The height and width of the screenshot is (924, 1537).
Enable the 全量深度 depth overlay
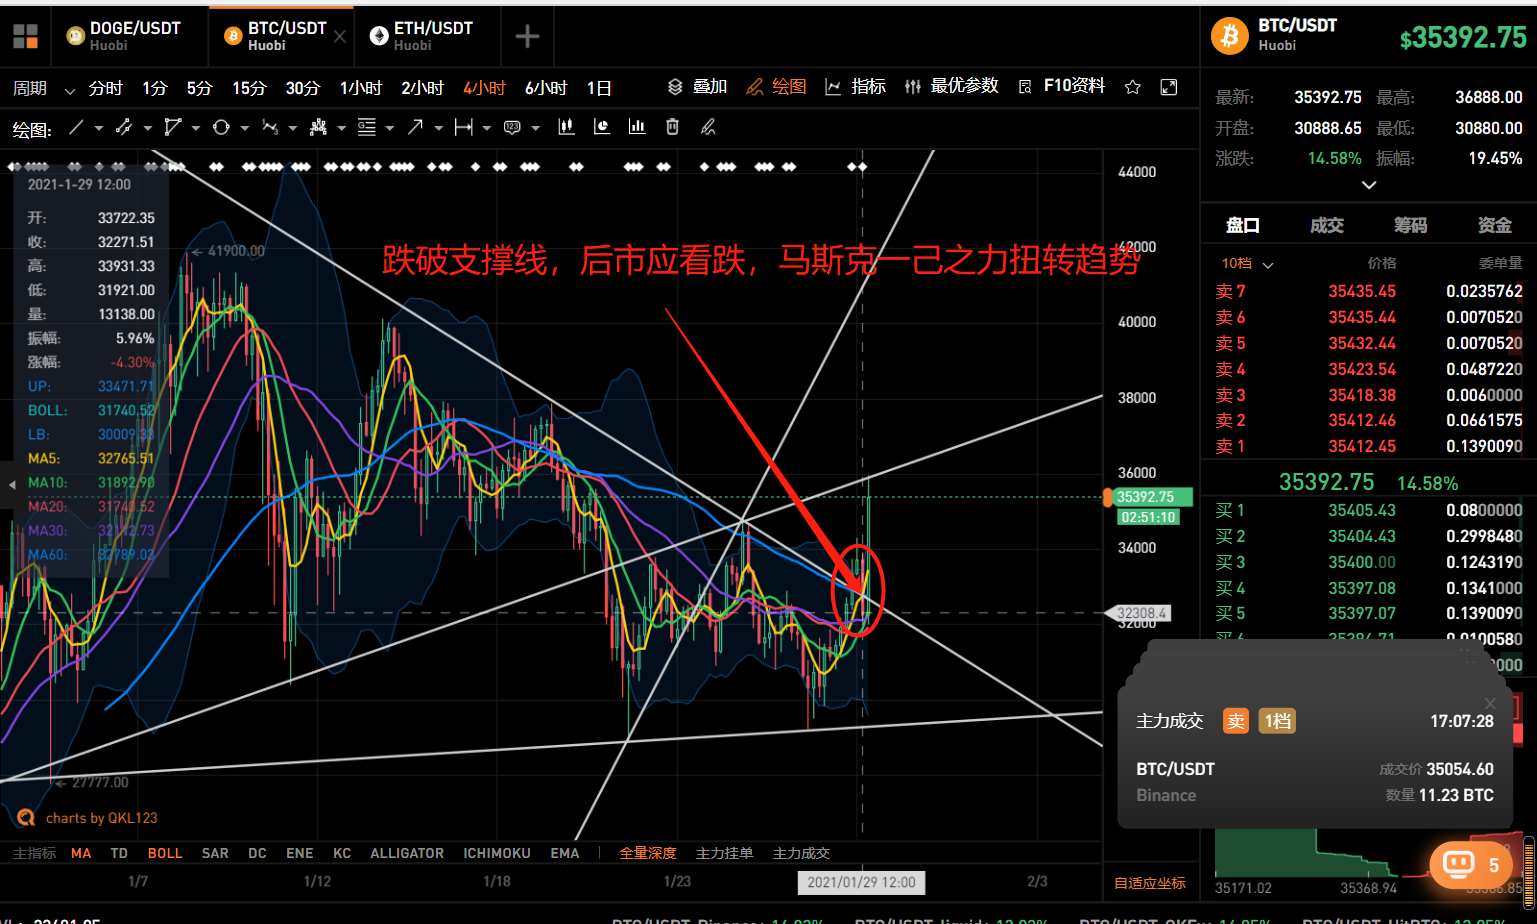(648, 853)
